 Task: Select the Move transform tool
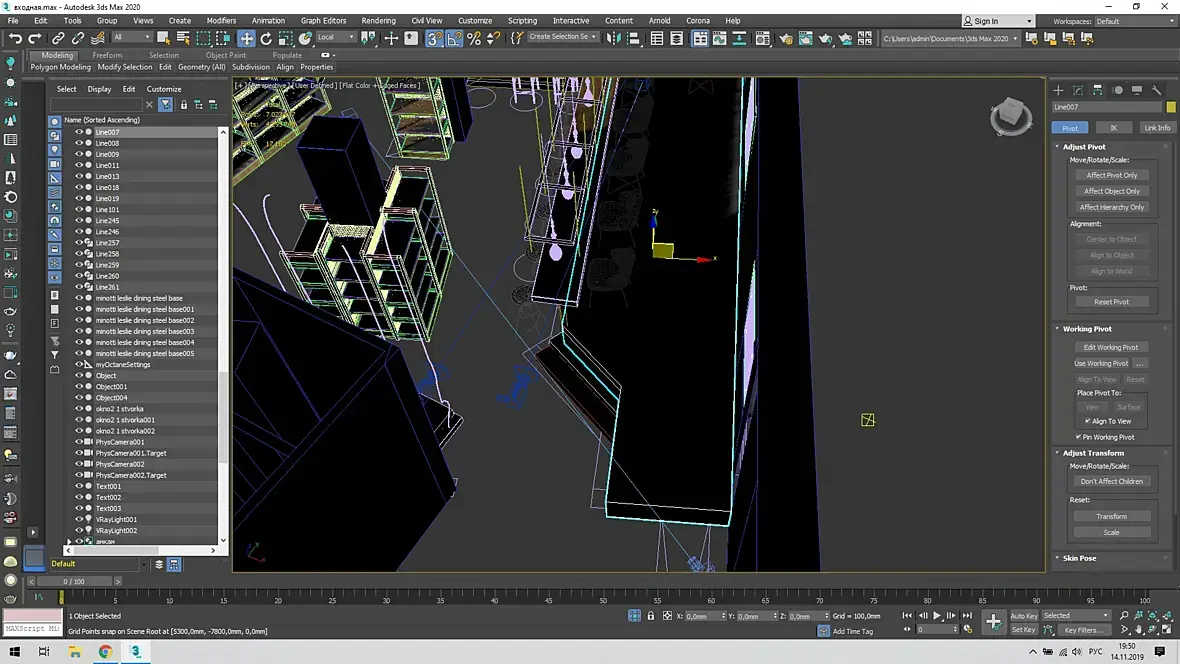246,38
